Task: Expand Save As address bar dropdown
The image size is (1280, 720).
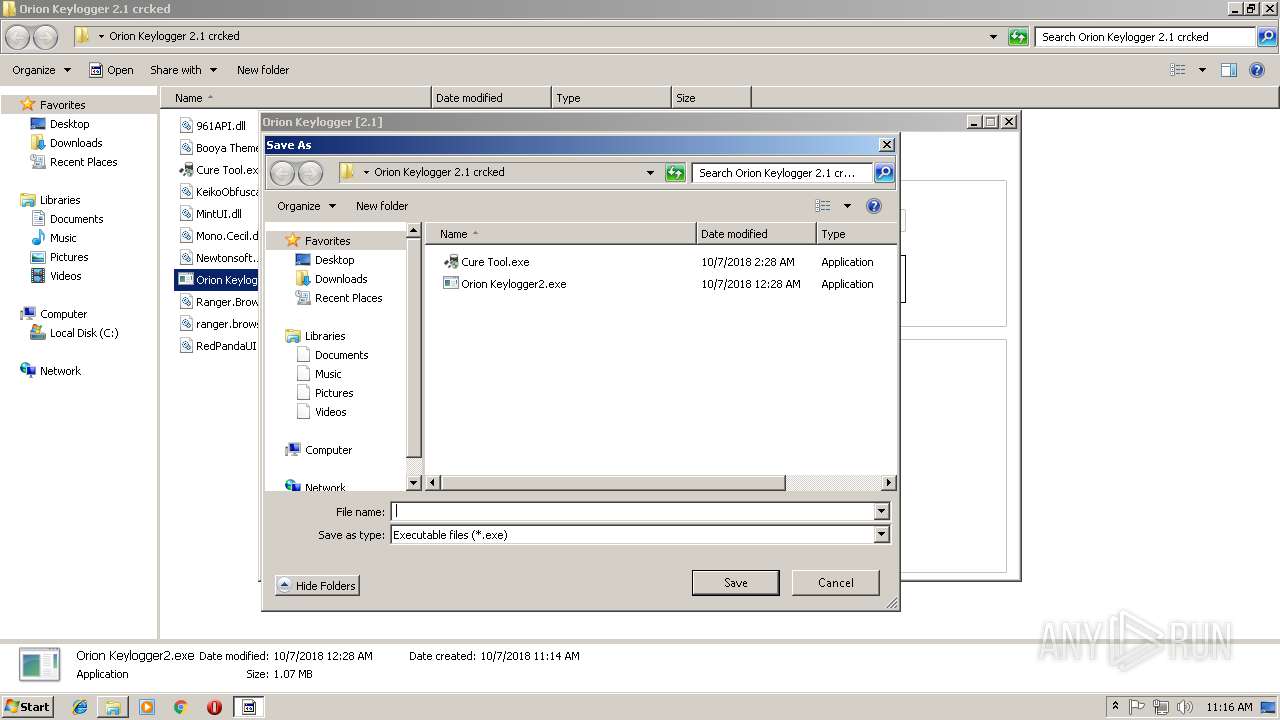Action: coord(651,173)
